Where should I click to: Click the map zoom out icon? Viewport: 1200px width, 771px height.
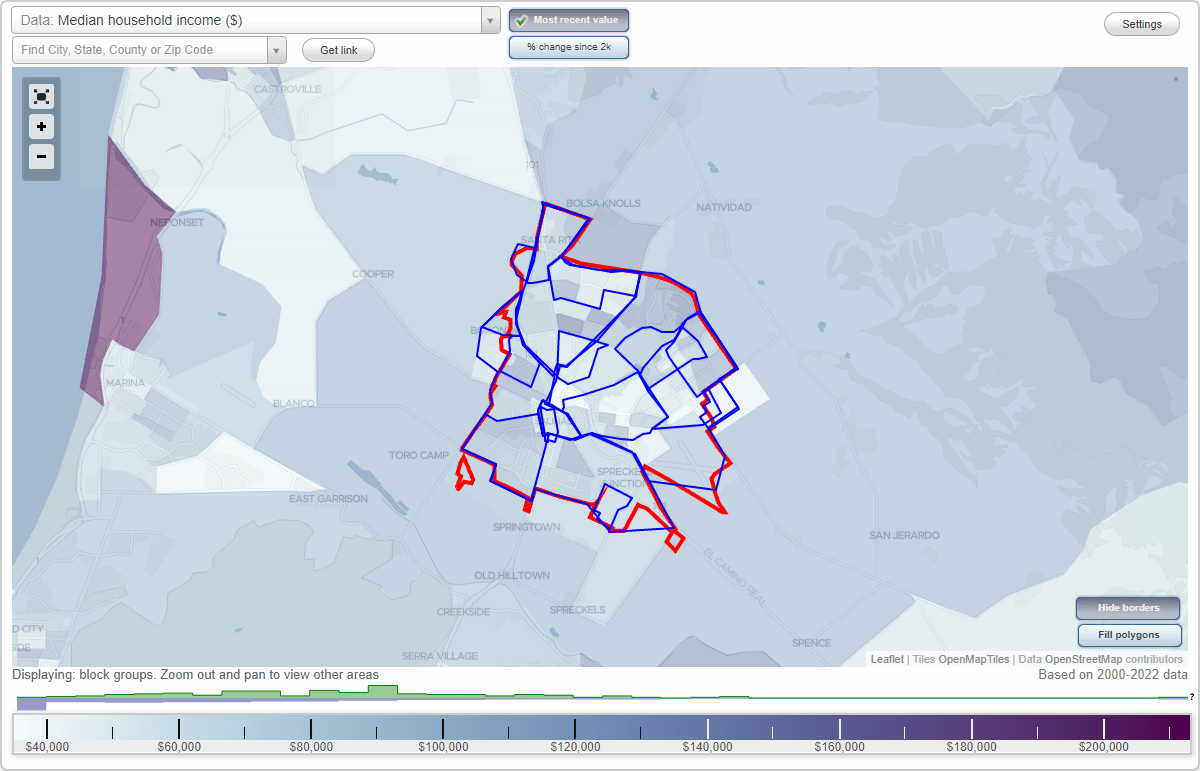click(x=41, y=157)
